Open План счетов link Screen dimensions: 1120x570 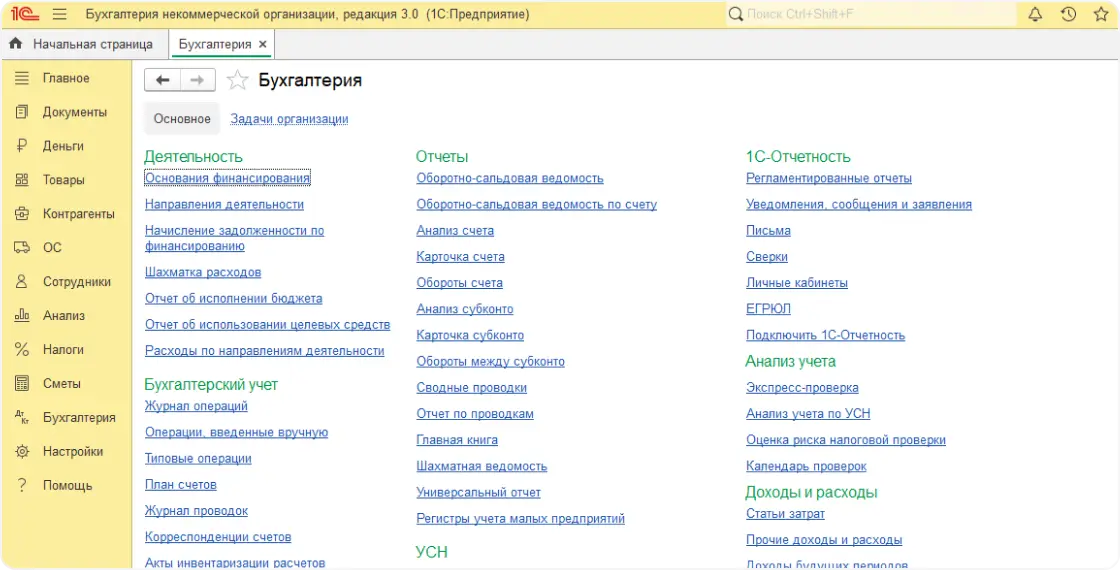tap(181, 485)
